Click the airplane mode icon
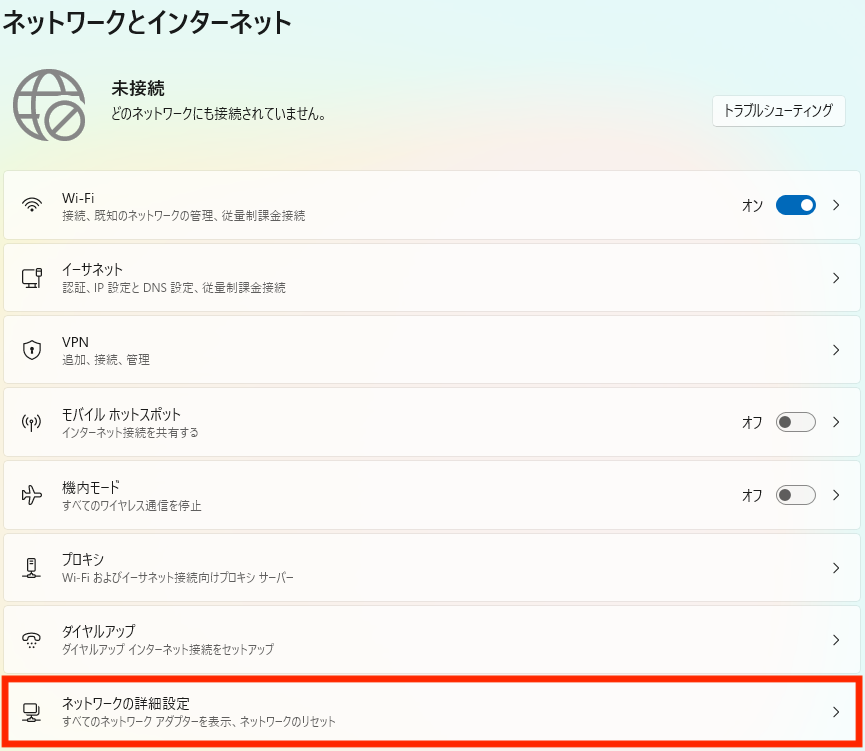 pos(32,495)
